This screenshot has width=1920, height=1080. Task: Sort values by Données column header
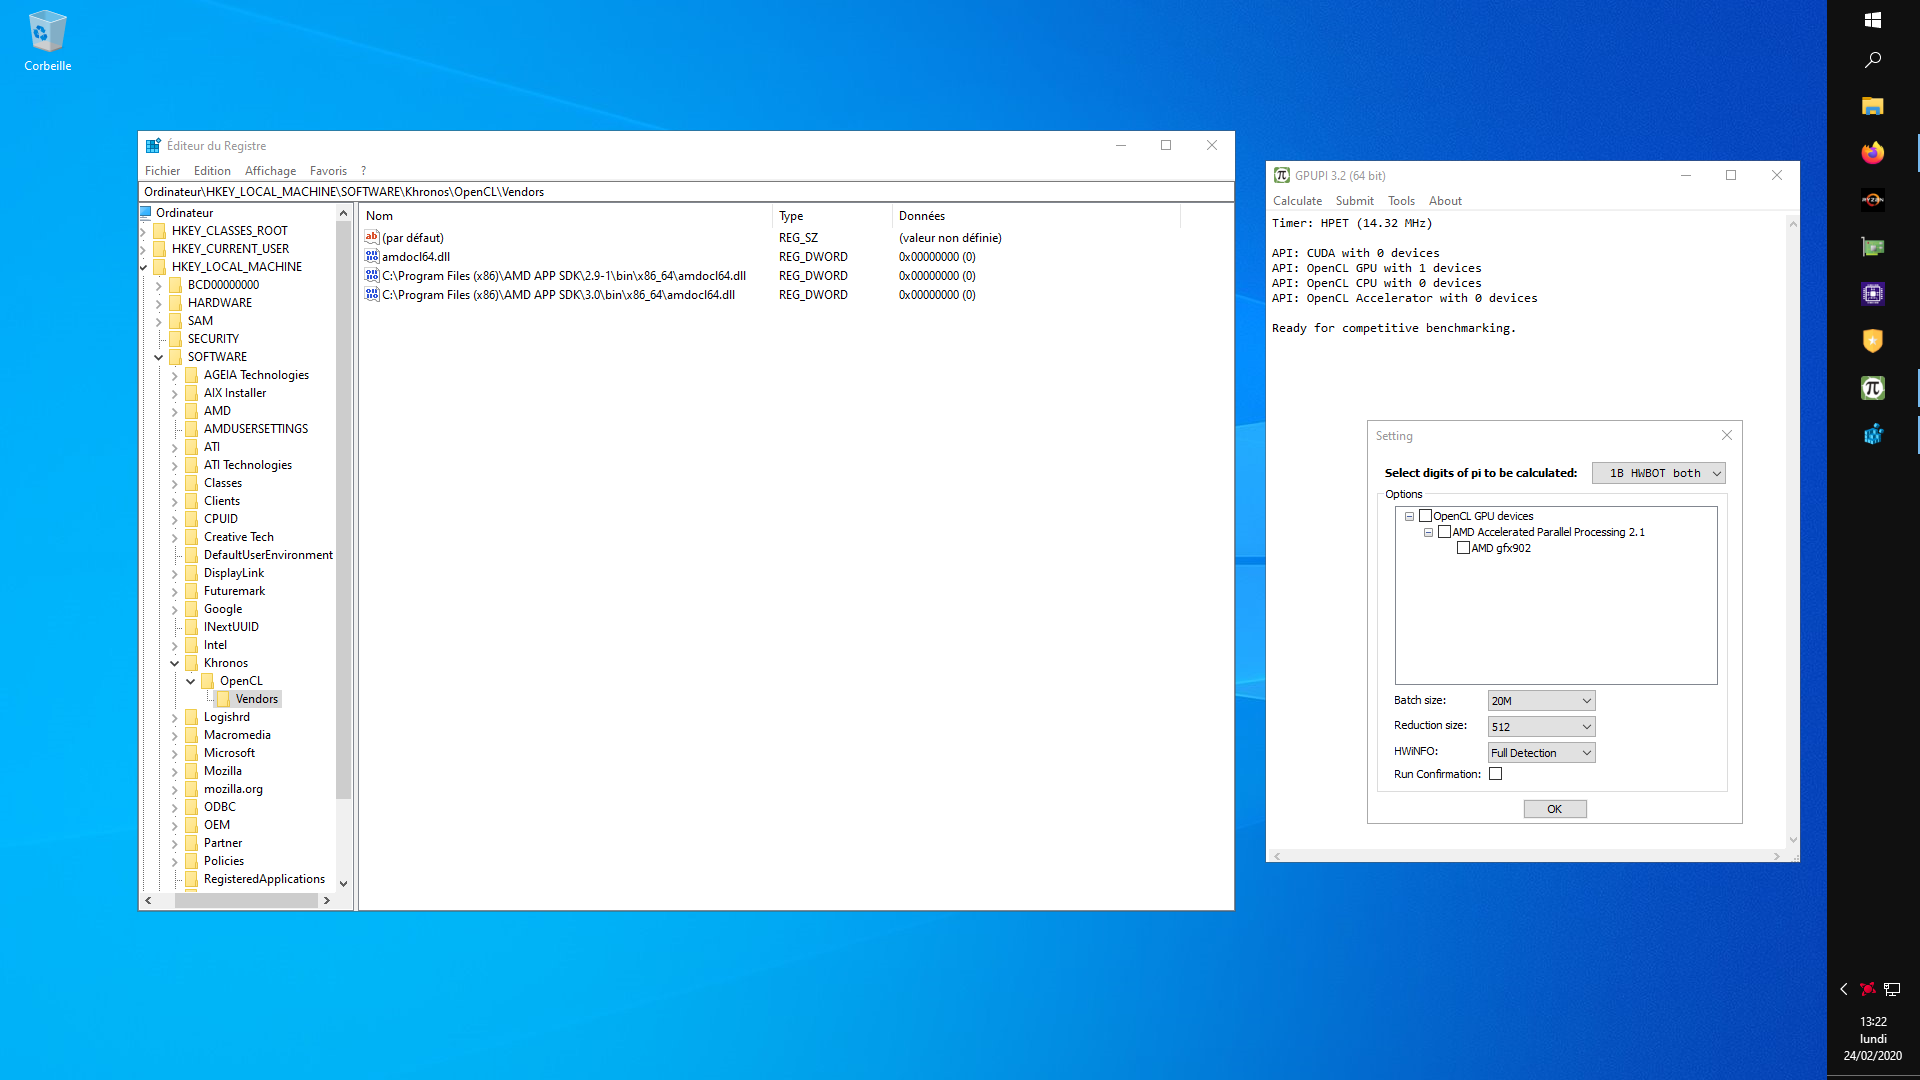click(1036, 216)
